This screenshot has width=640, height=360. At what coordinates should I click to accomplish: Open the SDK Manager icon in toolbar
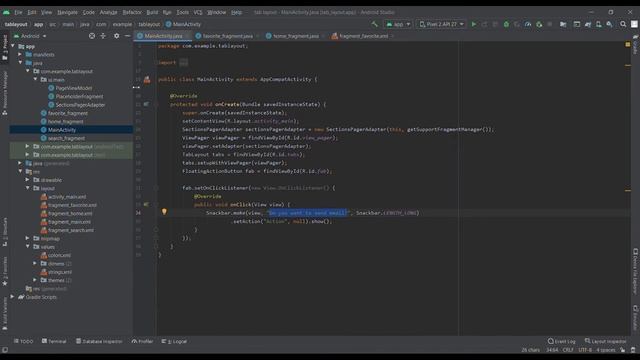[609, 24]
